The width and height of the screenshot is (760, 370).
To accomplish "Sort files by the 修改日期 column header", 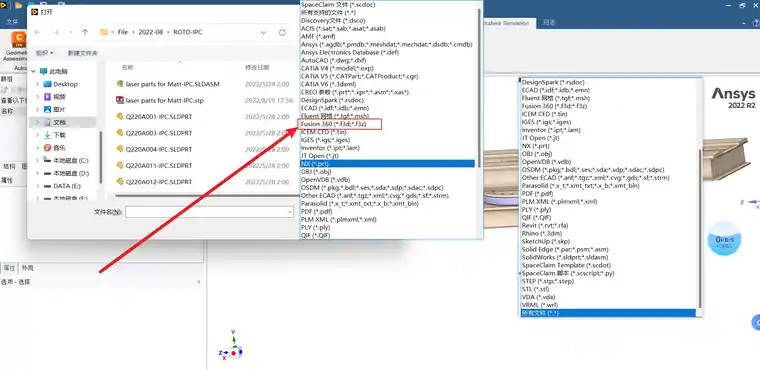I will click(257, 67).
